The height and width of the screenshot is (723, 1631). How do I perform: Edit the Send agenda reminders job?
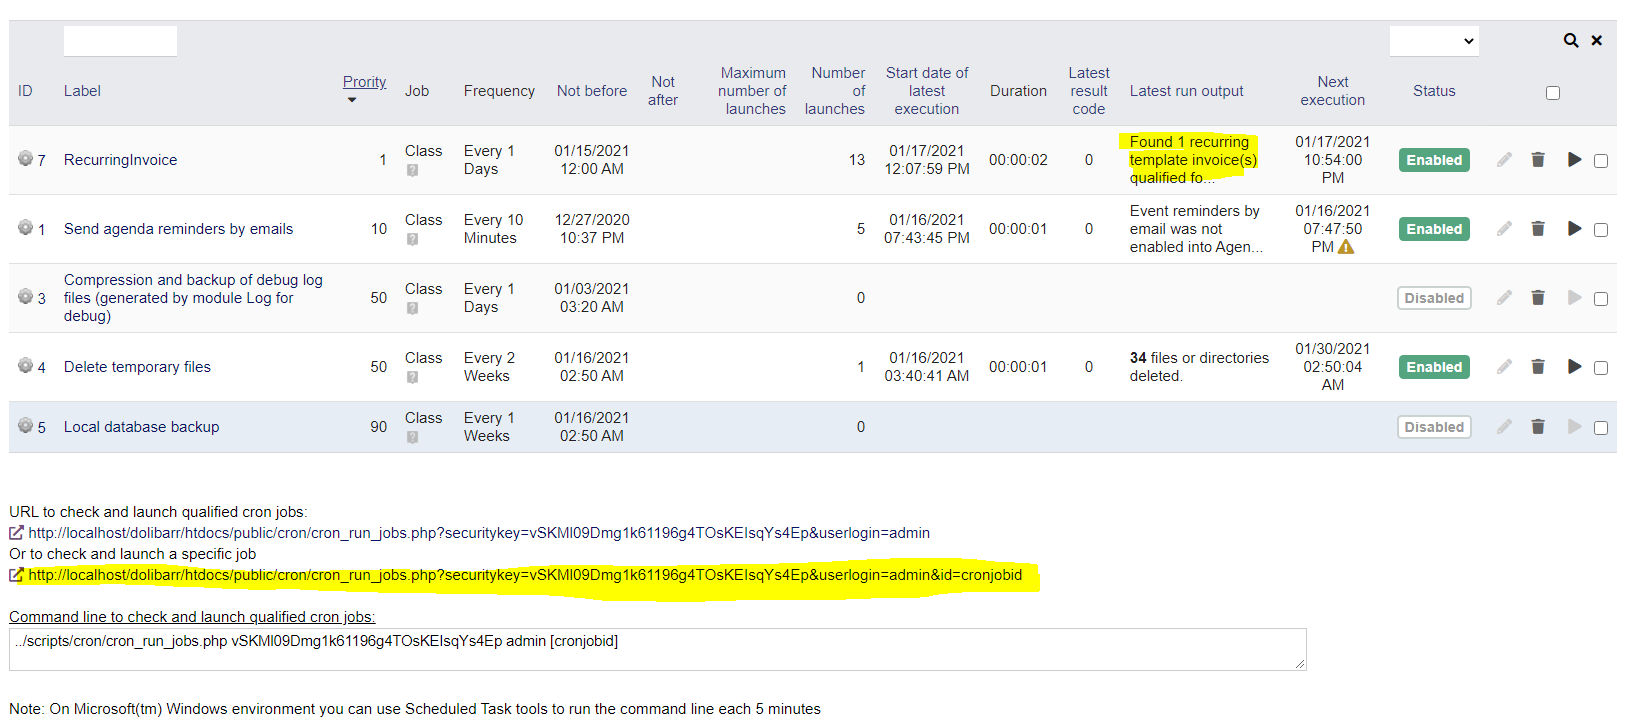click(1504, 229)
